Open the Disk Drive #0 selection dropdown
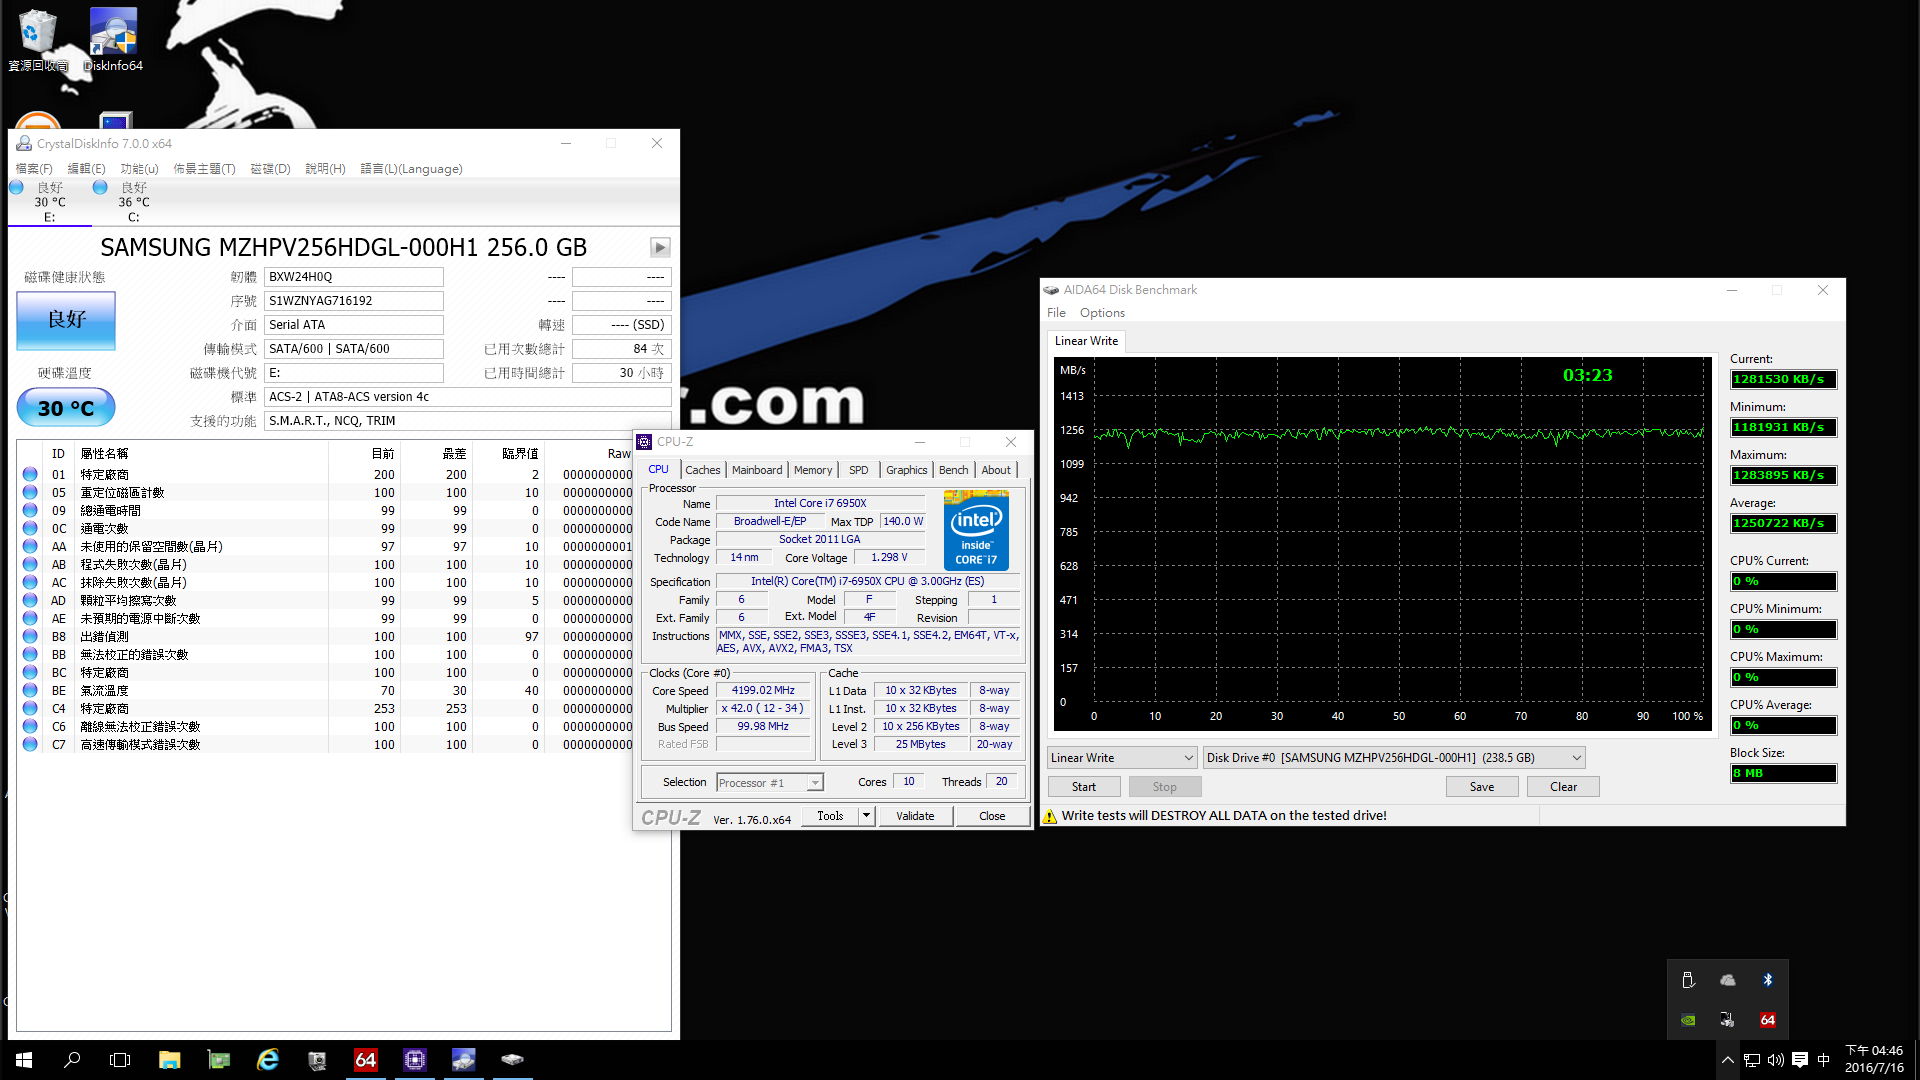The width and height of the screenshot is (1920, 1080). pyautogui.click(x=1394, y=758)
